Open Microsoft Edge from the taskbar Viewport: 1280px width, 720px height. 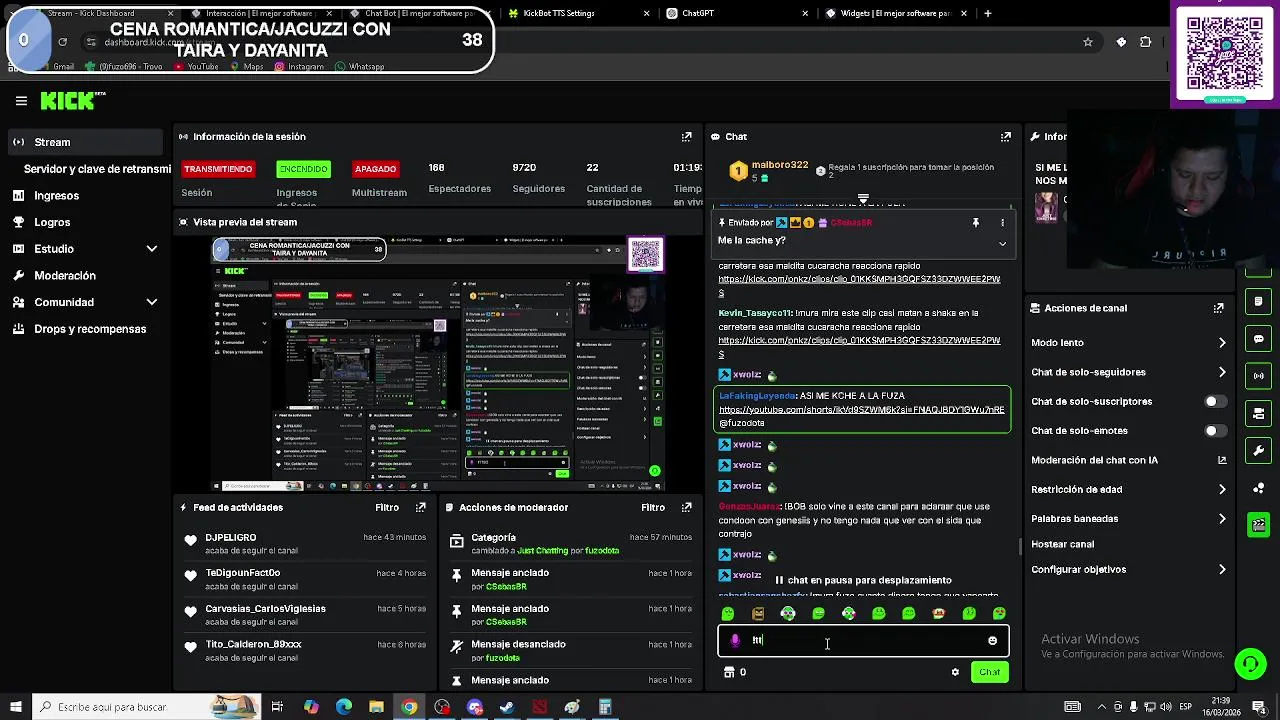[x=343, y=707]
